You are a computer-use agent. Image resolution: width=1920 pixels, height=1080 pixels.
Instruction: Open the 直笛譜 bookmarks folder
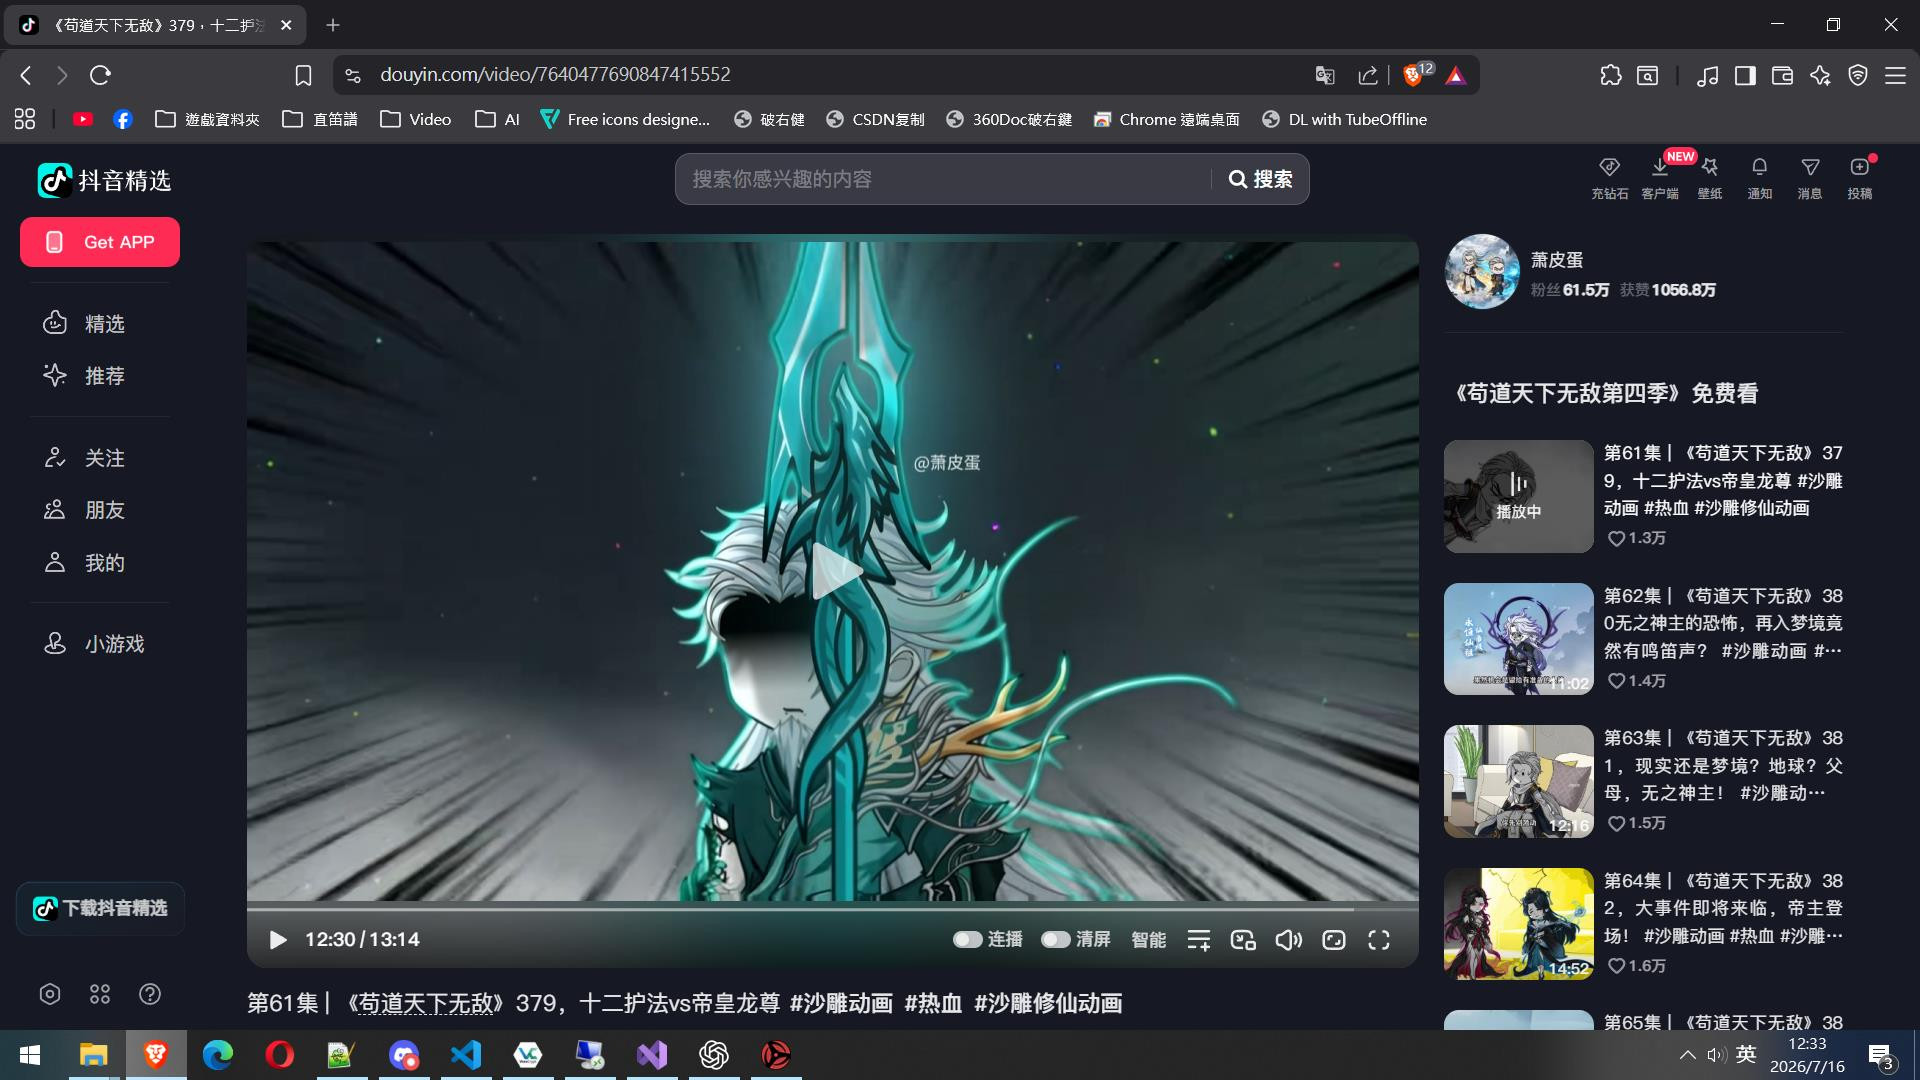320,119
